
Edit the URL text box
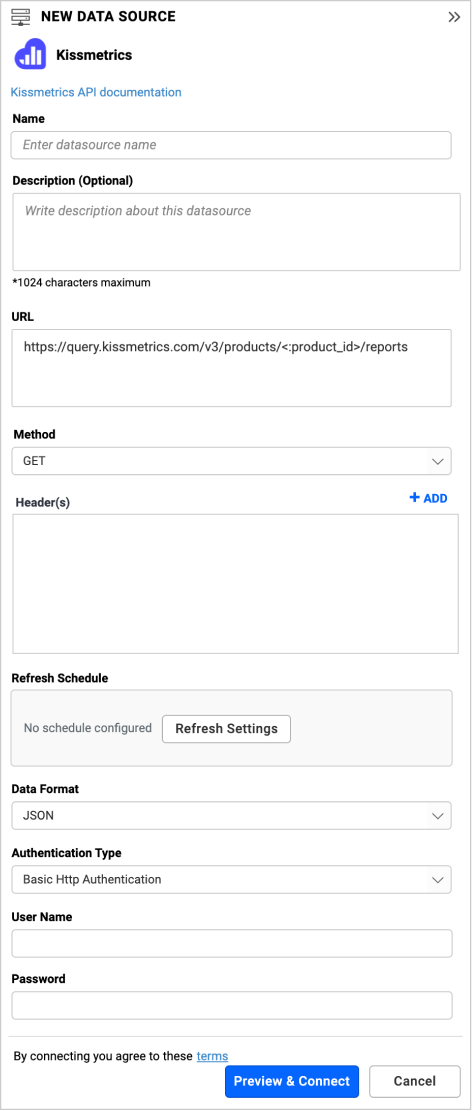[231, 368]
